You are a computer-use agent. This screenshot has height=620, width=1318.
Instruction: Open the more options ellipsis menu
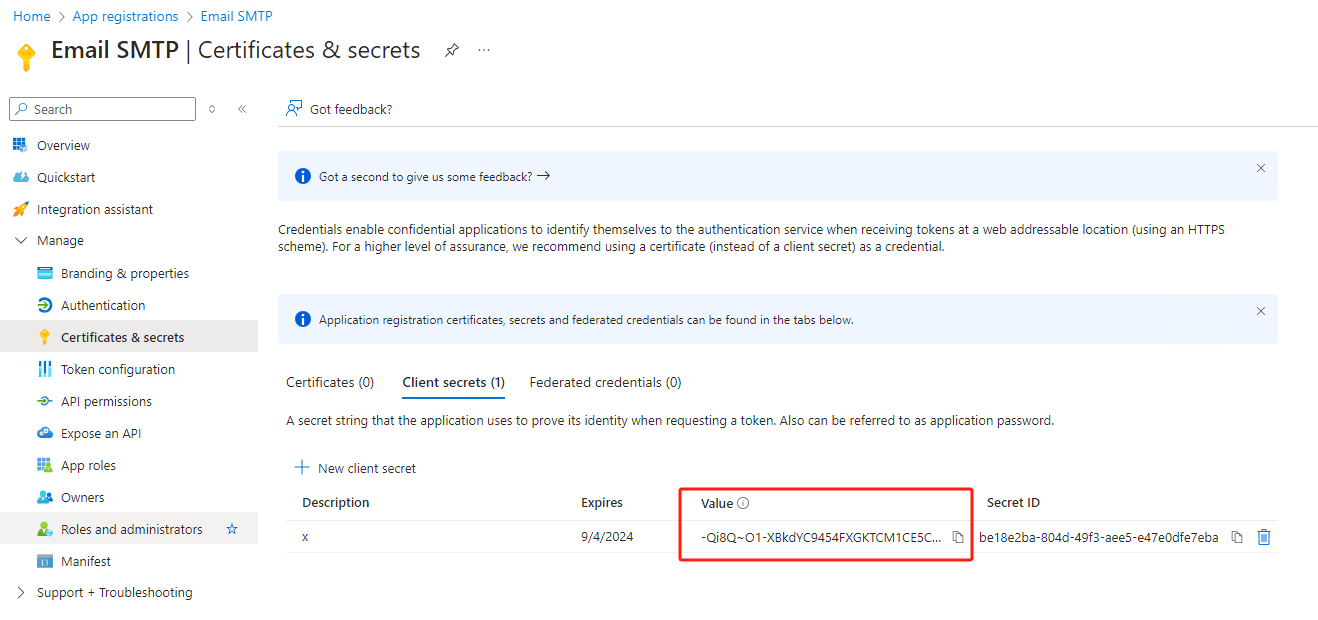tap(484, 50)
